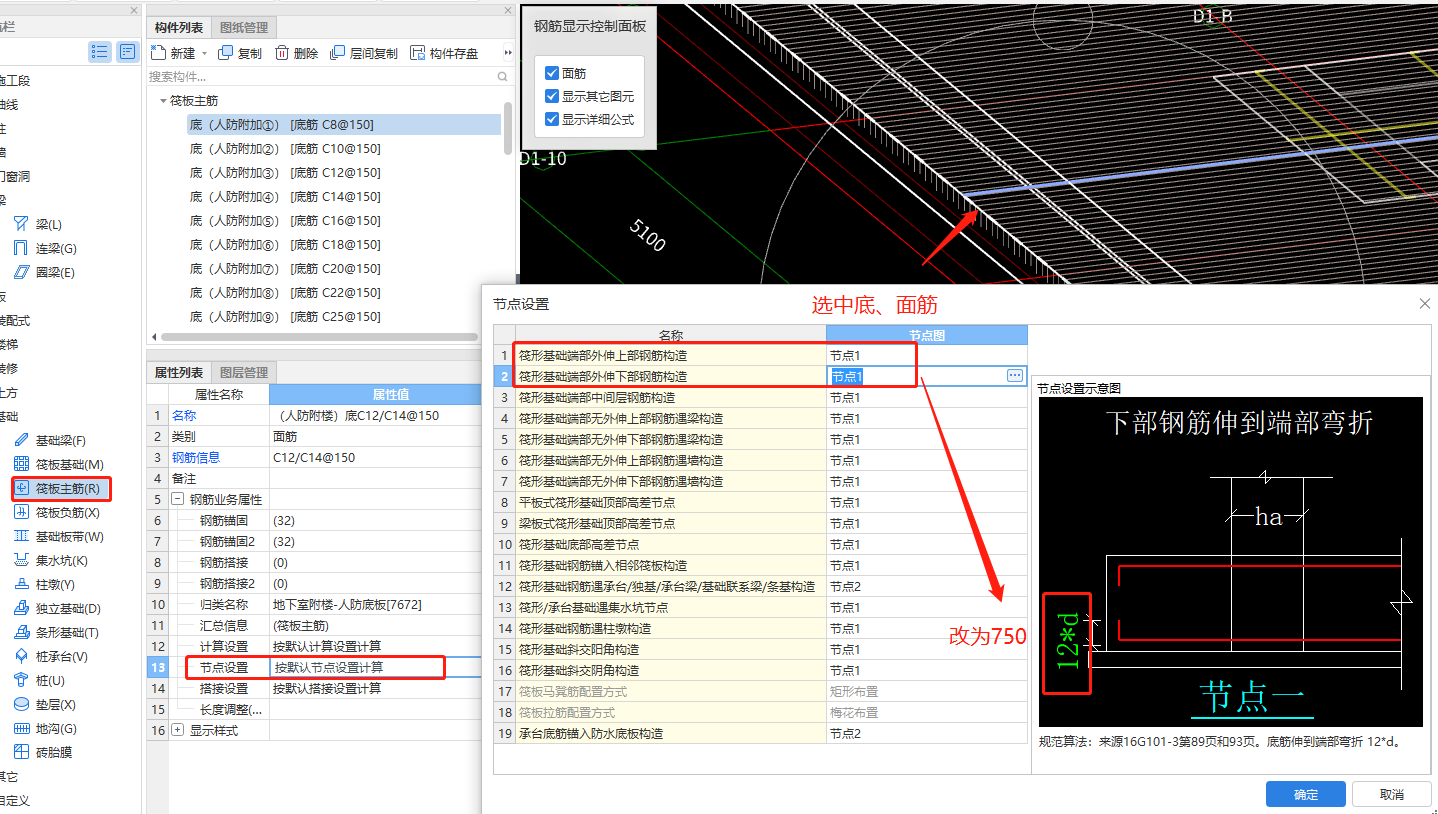Image resolution: width=1438 pixels, height=814 pixels.
Task: Click 钢筋信息 value C12/C14@150
Action: (x=316, y=457)
